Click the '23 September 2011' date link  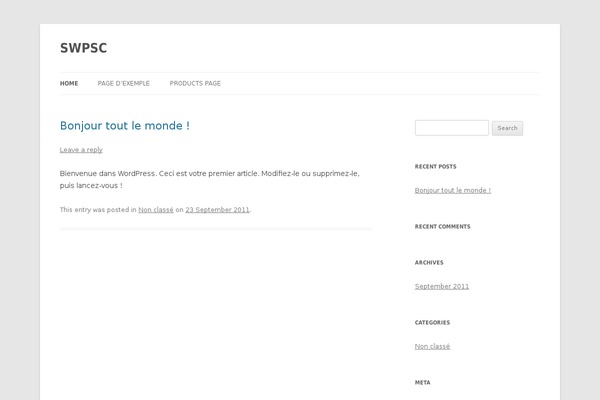[x=217, y=210]
